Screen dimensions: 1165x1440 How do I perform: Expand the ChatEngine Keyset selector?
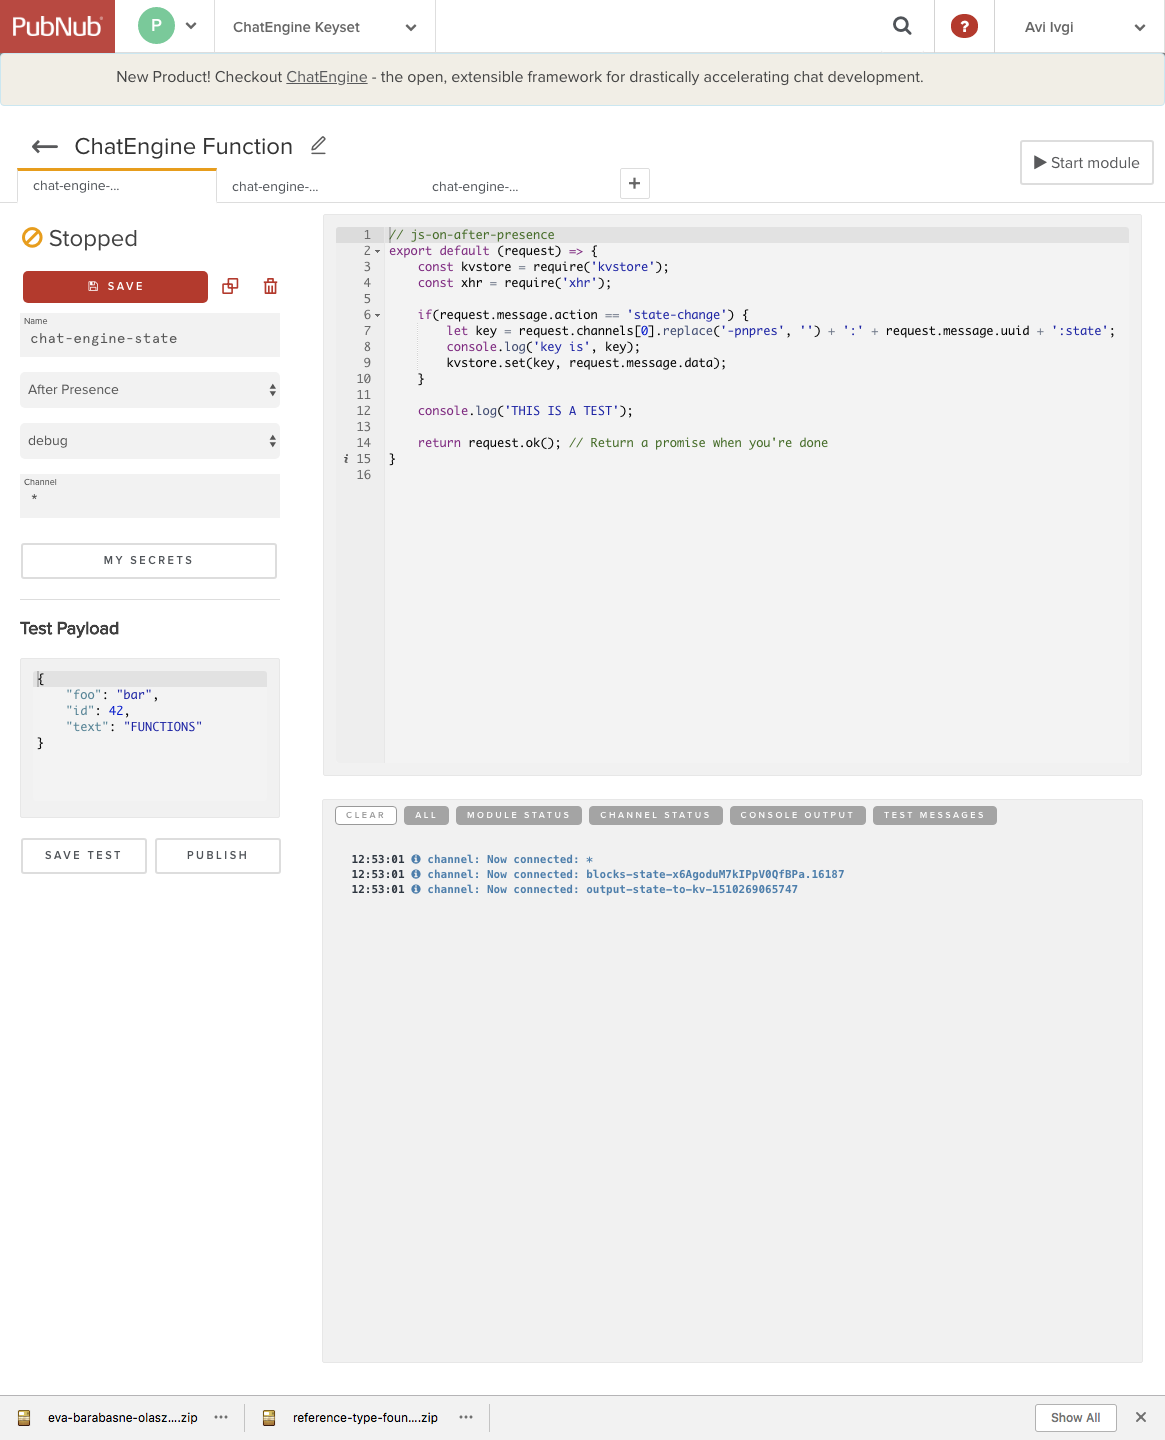click(x=324, y=27)
